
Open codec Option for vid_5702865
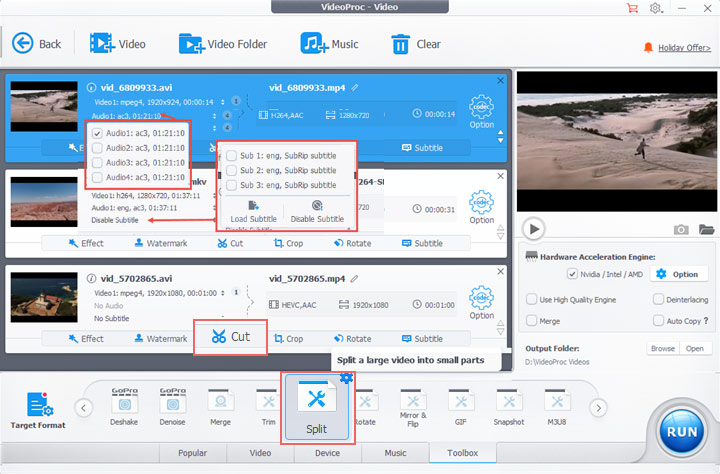coord(481,303)
